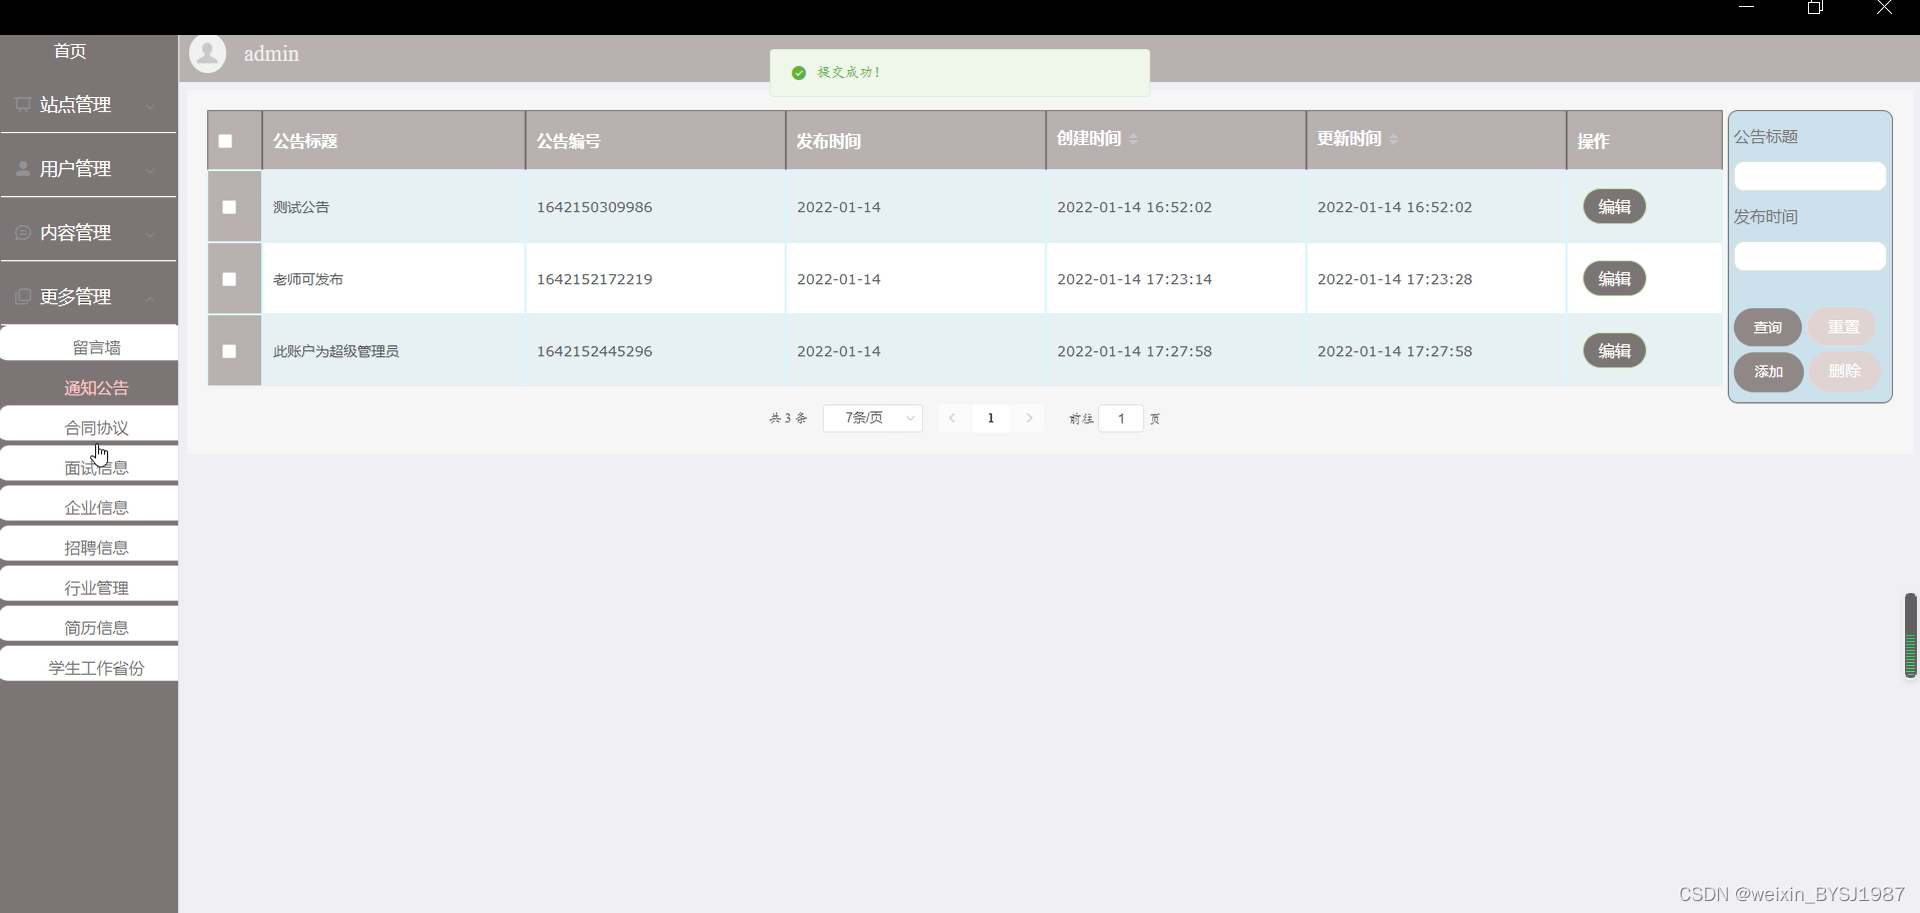This screenshot has width=1920, height=913.
Task: Click the green success check icon
Action: pos(798,73)
